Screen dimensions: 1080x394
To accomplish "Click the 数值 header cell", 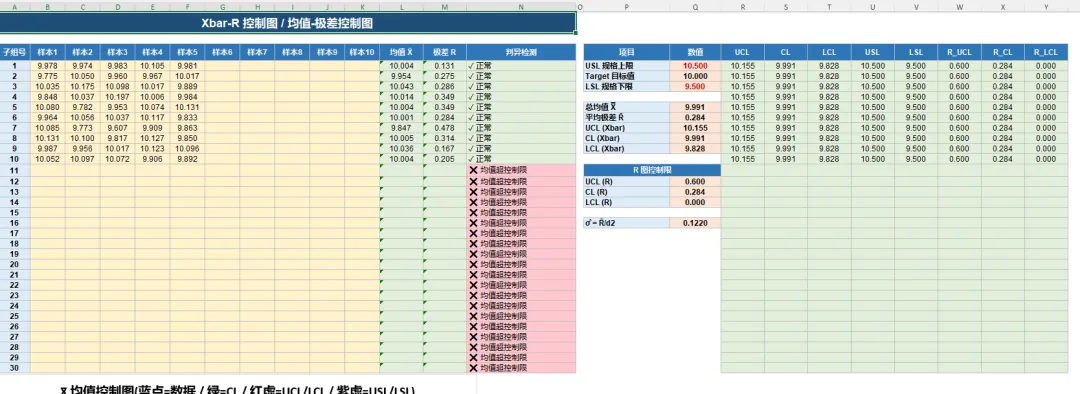I will point(695,52).
